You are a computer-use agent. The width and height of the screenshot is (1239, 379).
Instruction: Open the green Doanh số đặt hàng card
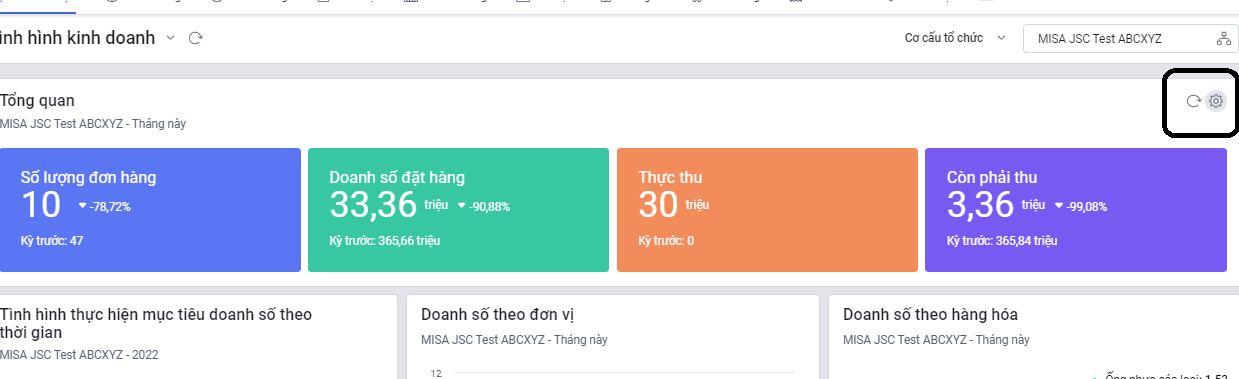coord(458,210)
